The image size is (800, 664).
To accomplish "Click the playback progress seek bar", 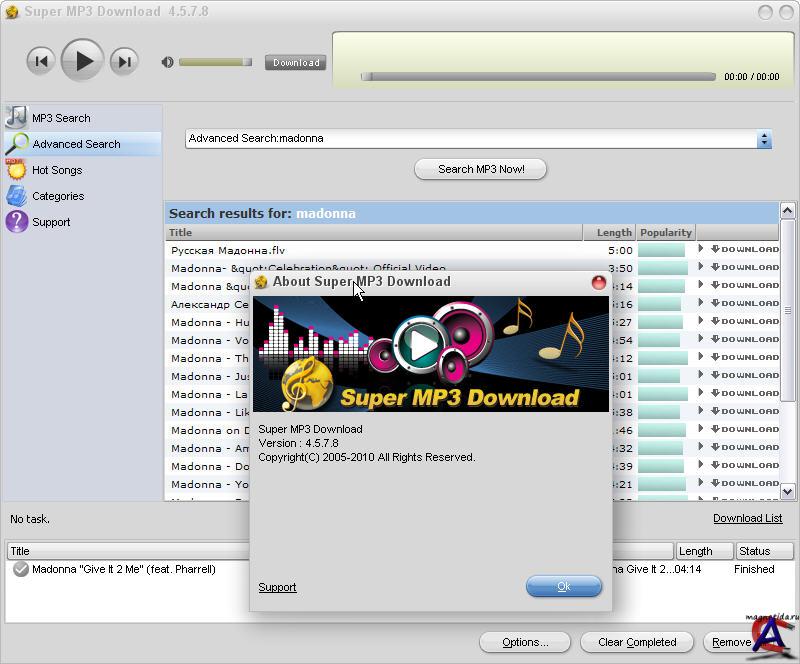I will (x=540, y=76).
